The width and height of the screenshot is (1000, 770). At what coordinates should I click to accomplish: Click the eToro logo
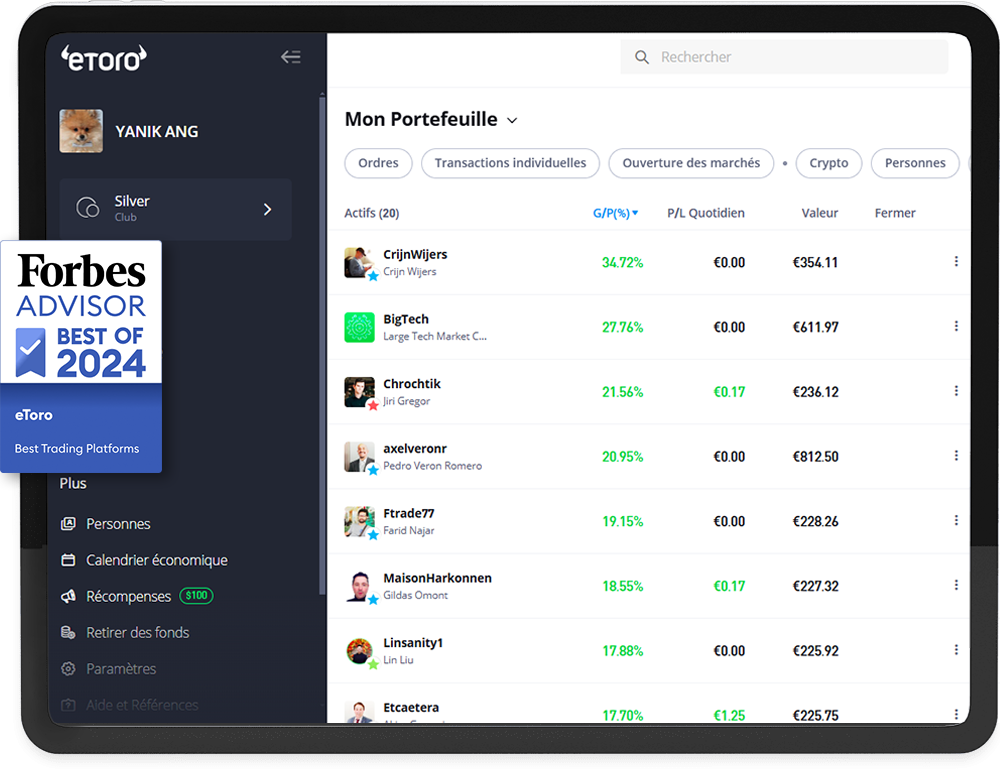pos(104,58)
